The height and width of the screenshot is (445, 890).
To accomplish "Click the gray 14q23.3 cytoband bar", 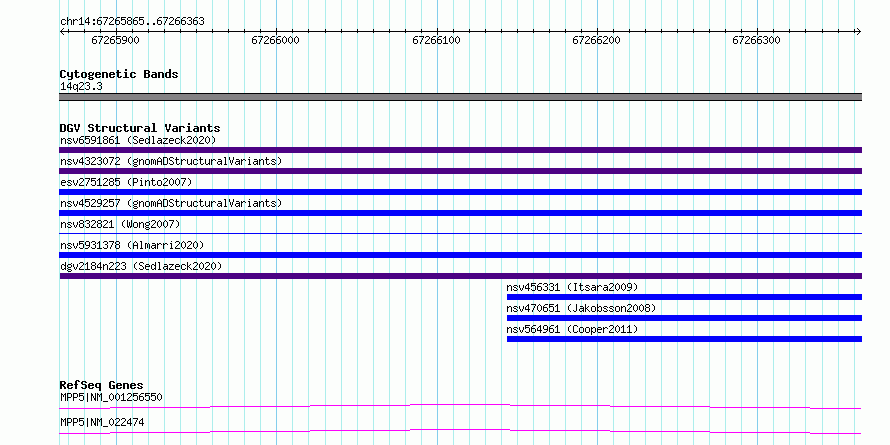I will 461,97.
